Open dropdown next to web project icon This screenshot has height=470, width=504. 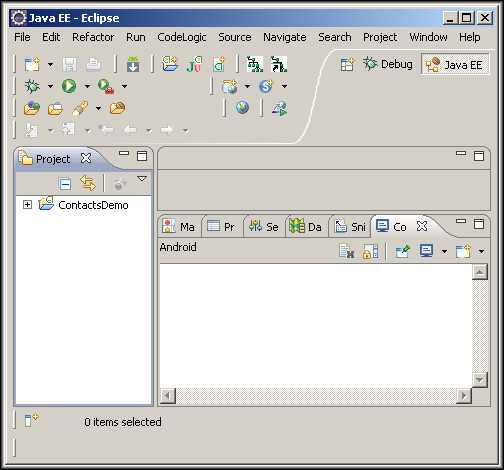point(247,86)
